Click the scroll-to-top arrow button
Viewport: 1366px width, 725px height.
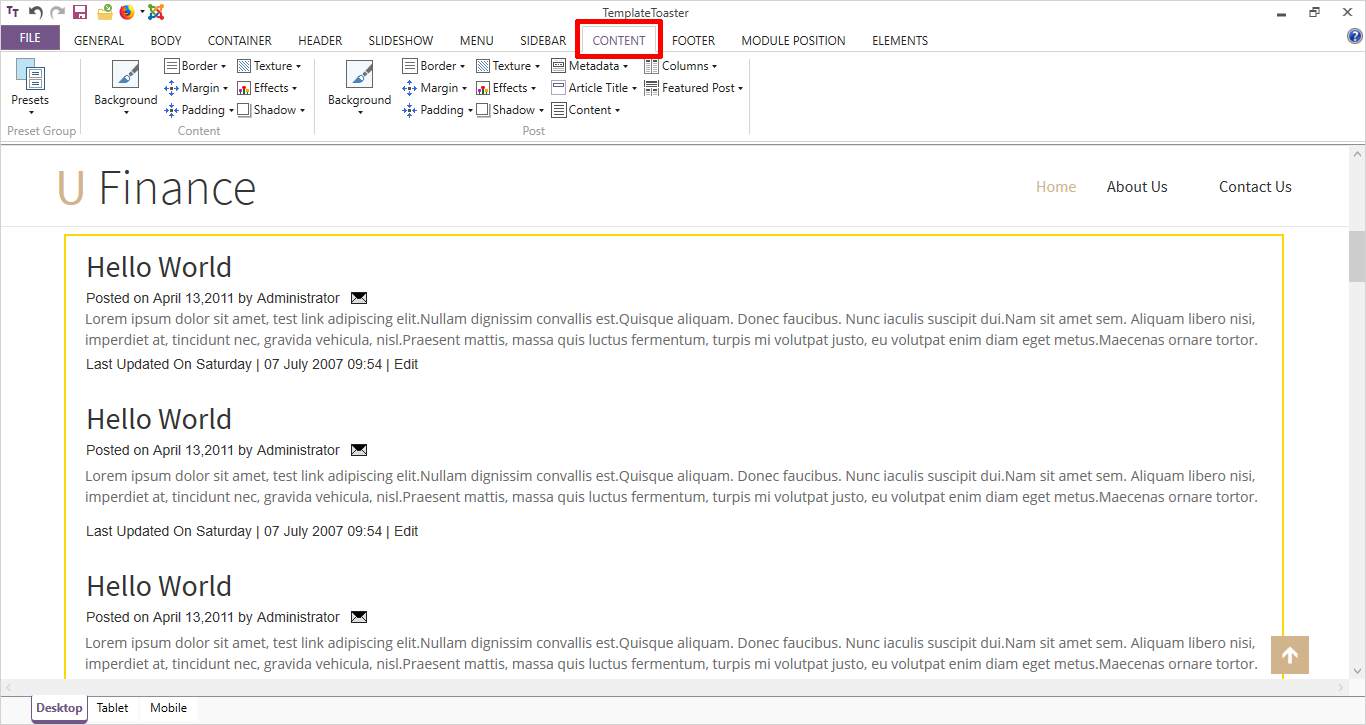click(1289, 655)
